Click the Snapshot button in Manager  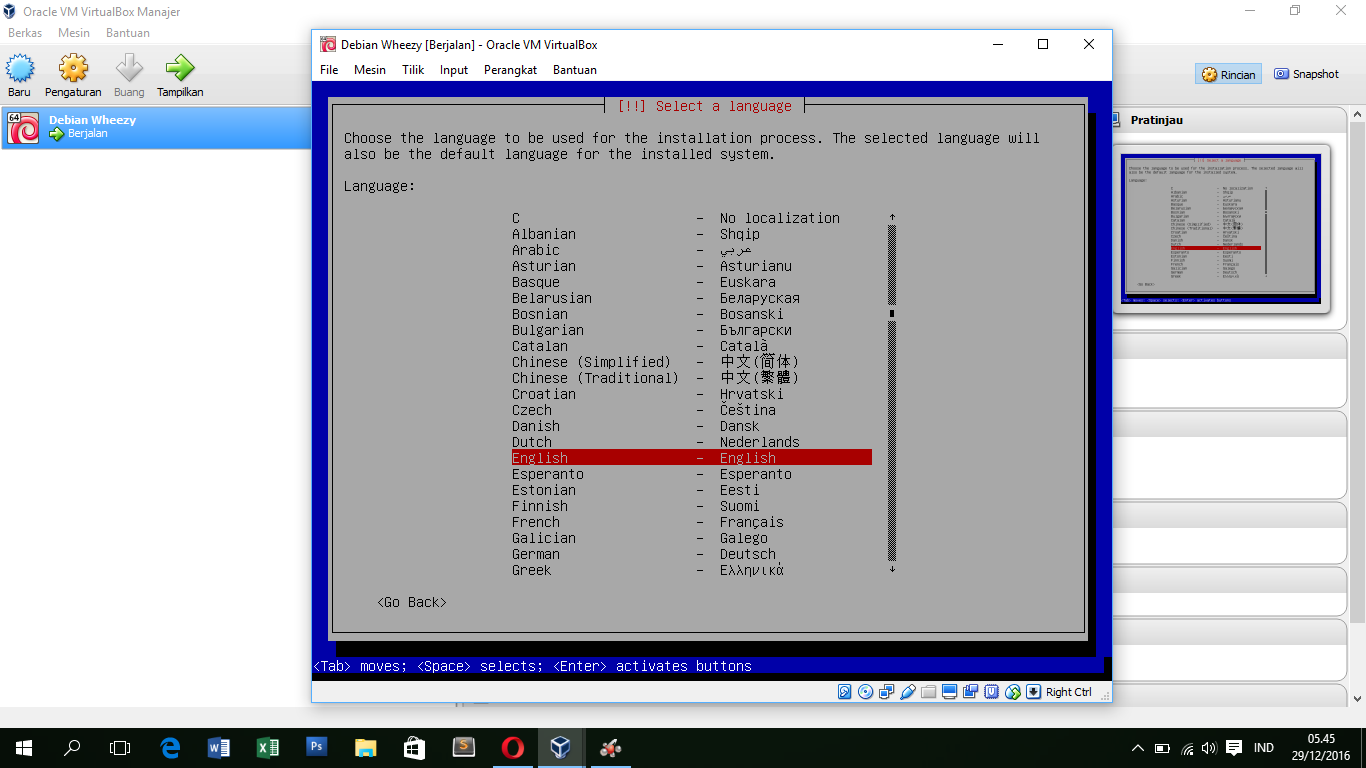[x=1306, y=74]
